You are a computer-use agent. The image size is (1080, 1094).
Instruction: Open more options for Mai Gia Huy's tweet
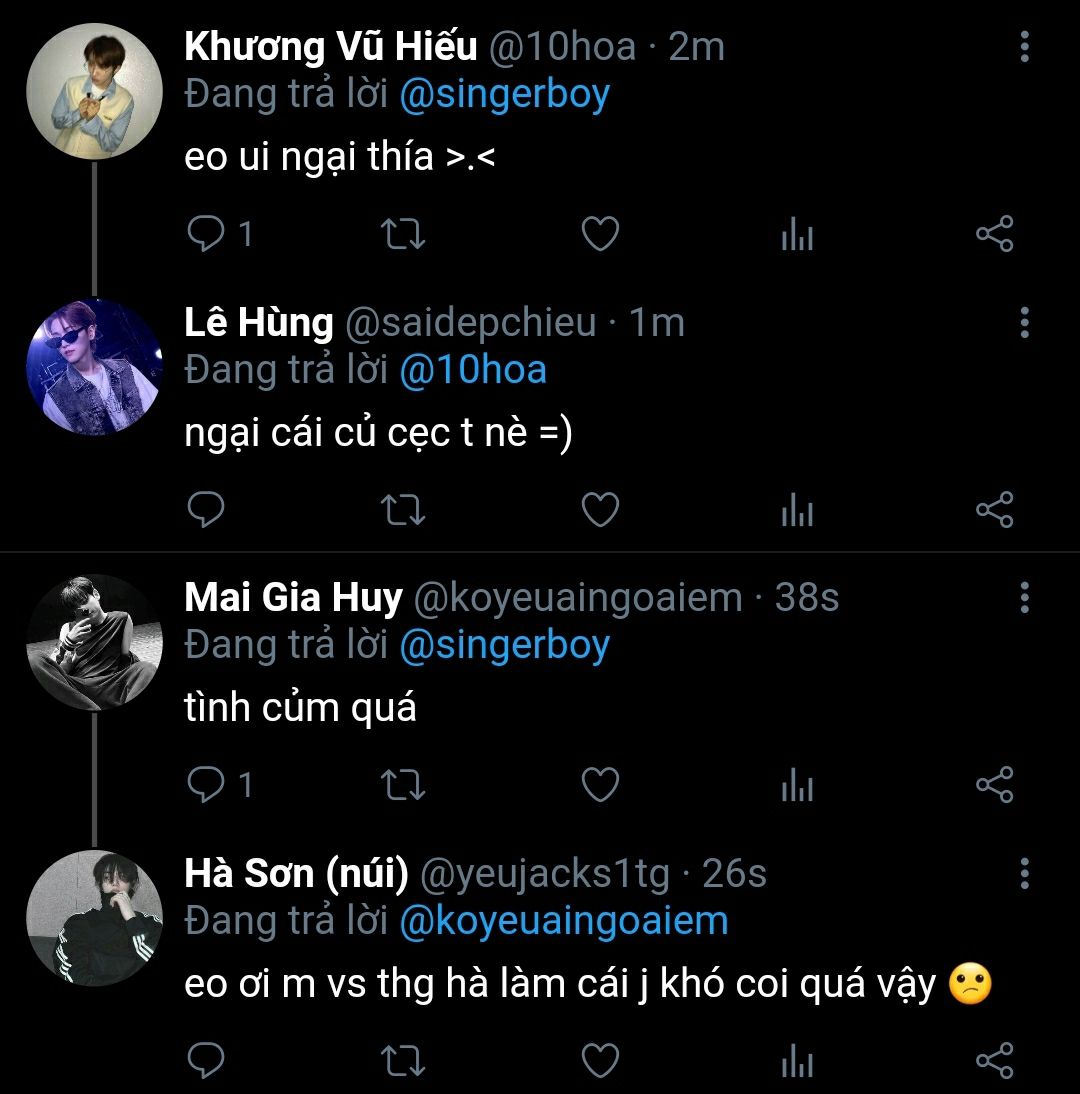(x=1024, y=598)
